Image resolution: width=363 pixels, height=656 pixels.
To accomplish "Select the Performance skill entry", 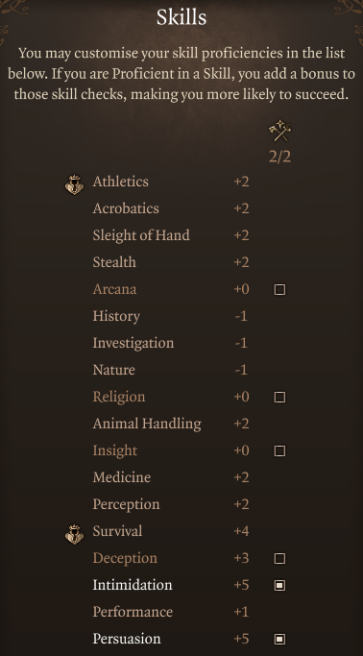I will [x=133, y=612].
